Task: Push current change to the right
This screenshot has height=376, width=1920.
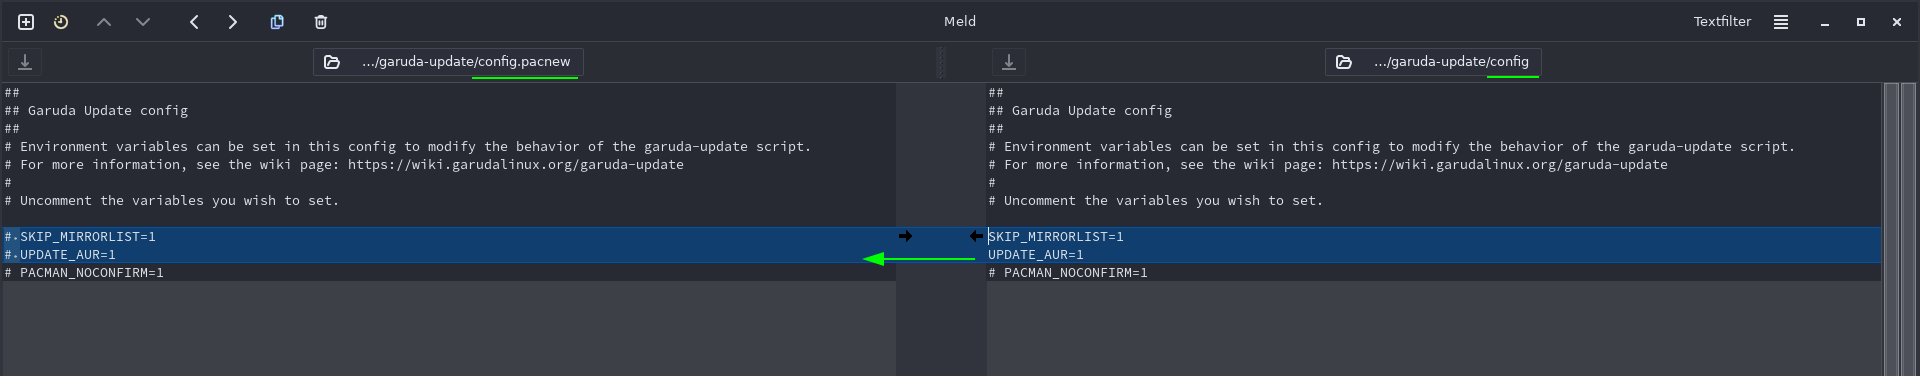Action: 233,22
